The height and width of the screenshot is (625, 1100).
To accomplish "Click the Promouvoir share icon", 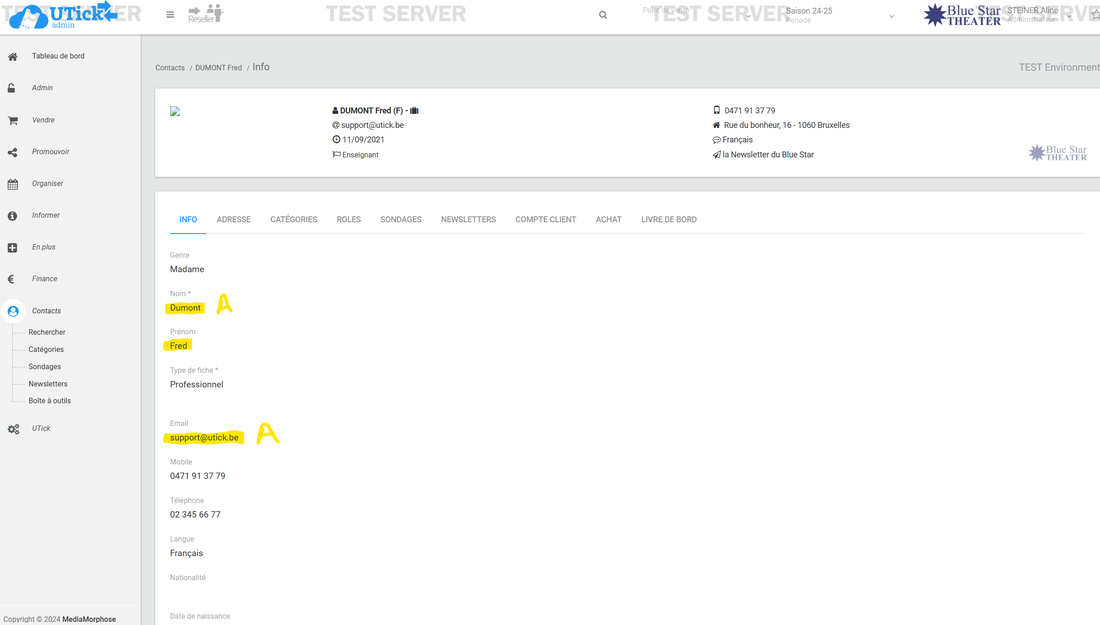I will pyautogui.click(x=13, y=152).
